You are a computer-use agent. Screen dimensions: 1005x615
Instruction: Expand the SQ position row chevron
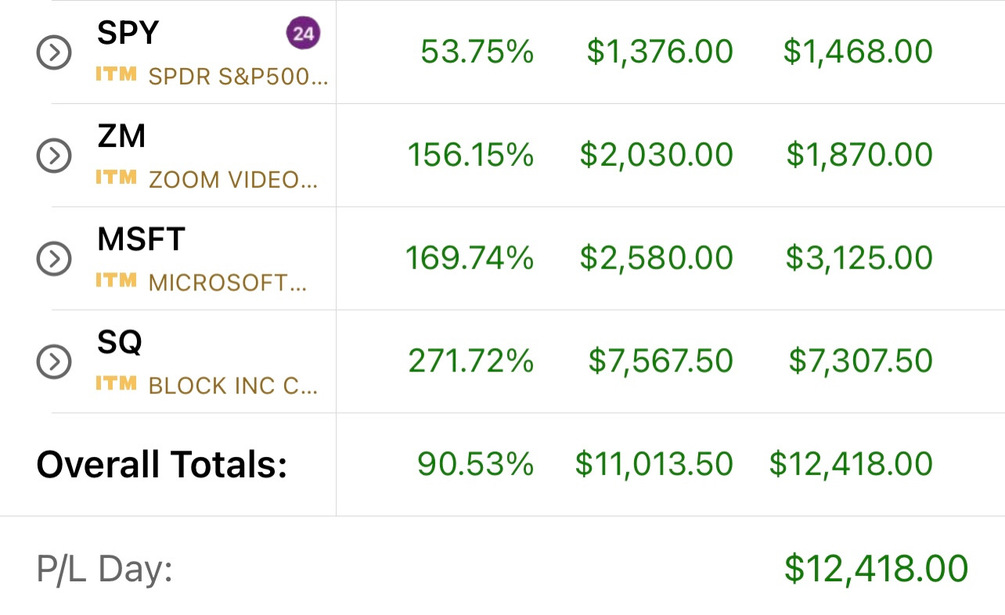tap(53, 362)
